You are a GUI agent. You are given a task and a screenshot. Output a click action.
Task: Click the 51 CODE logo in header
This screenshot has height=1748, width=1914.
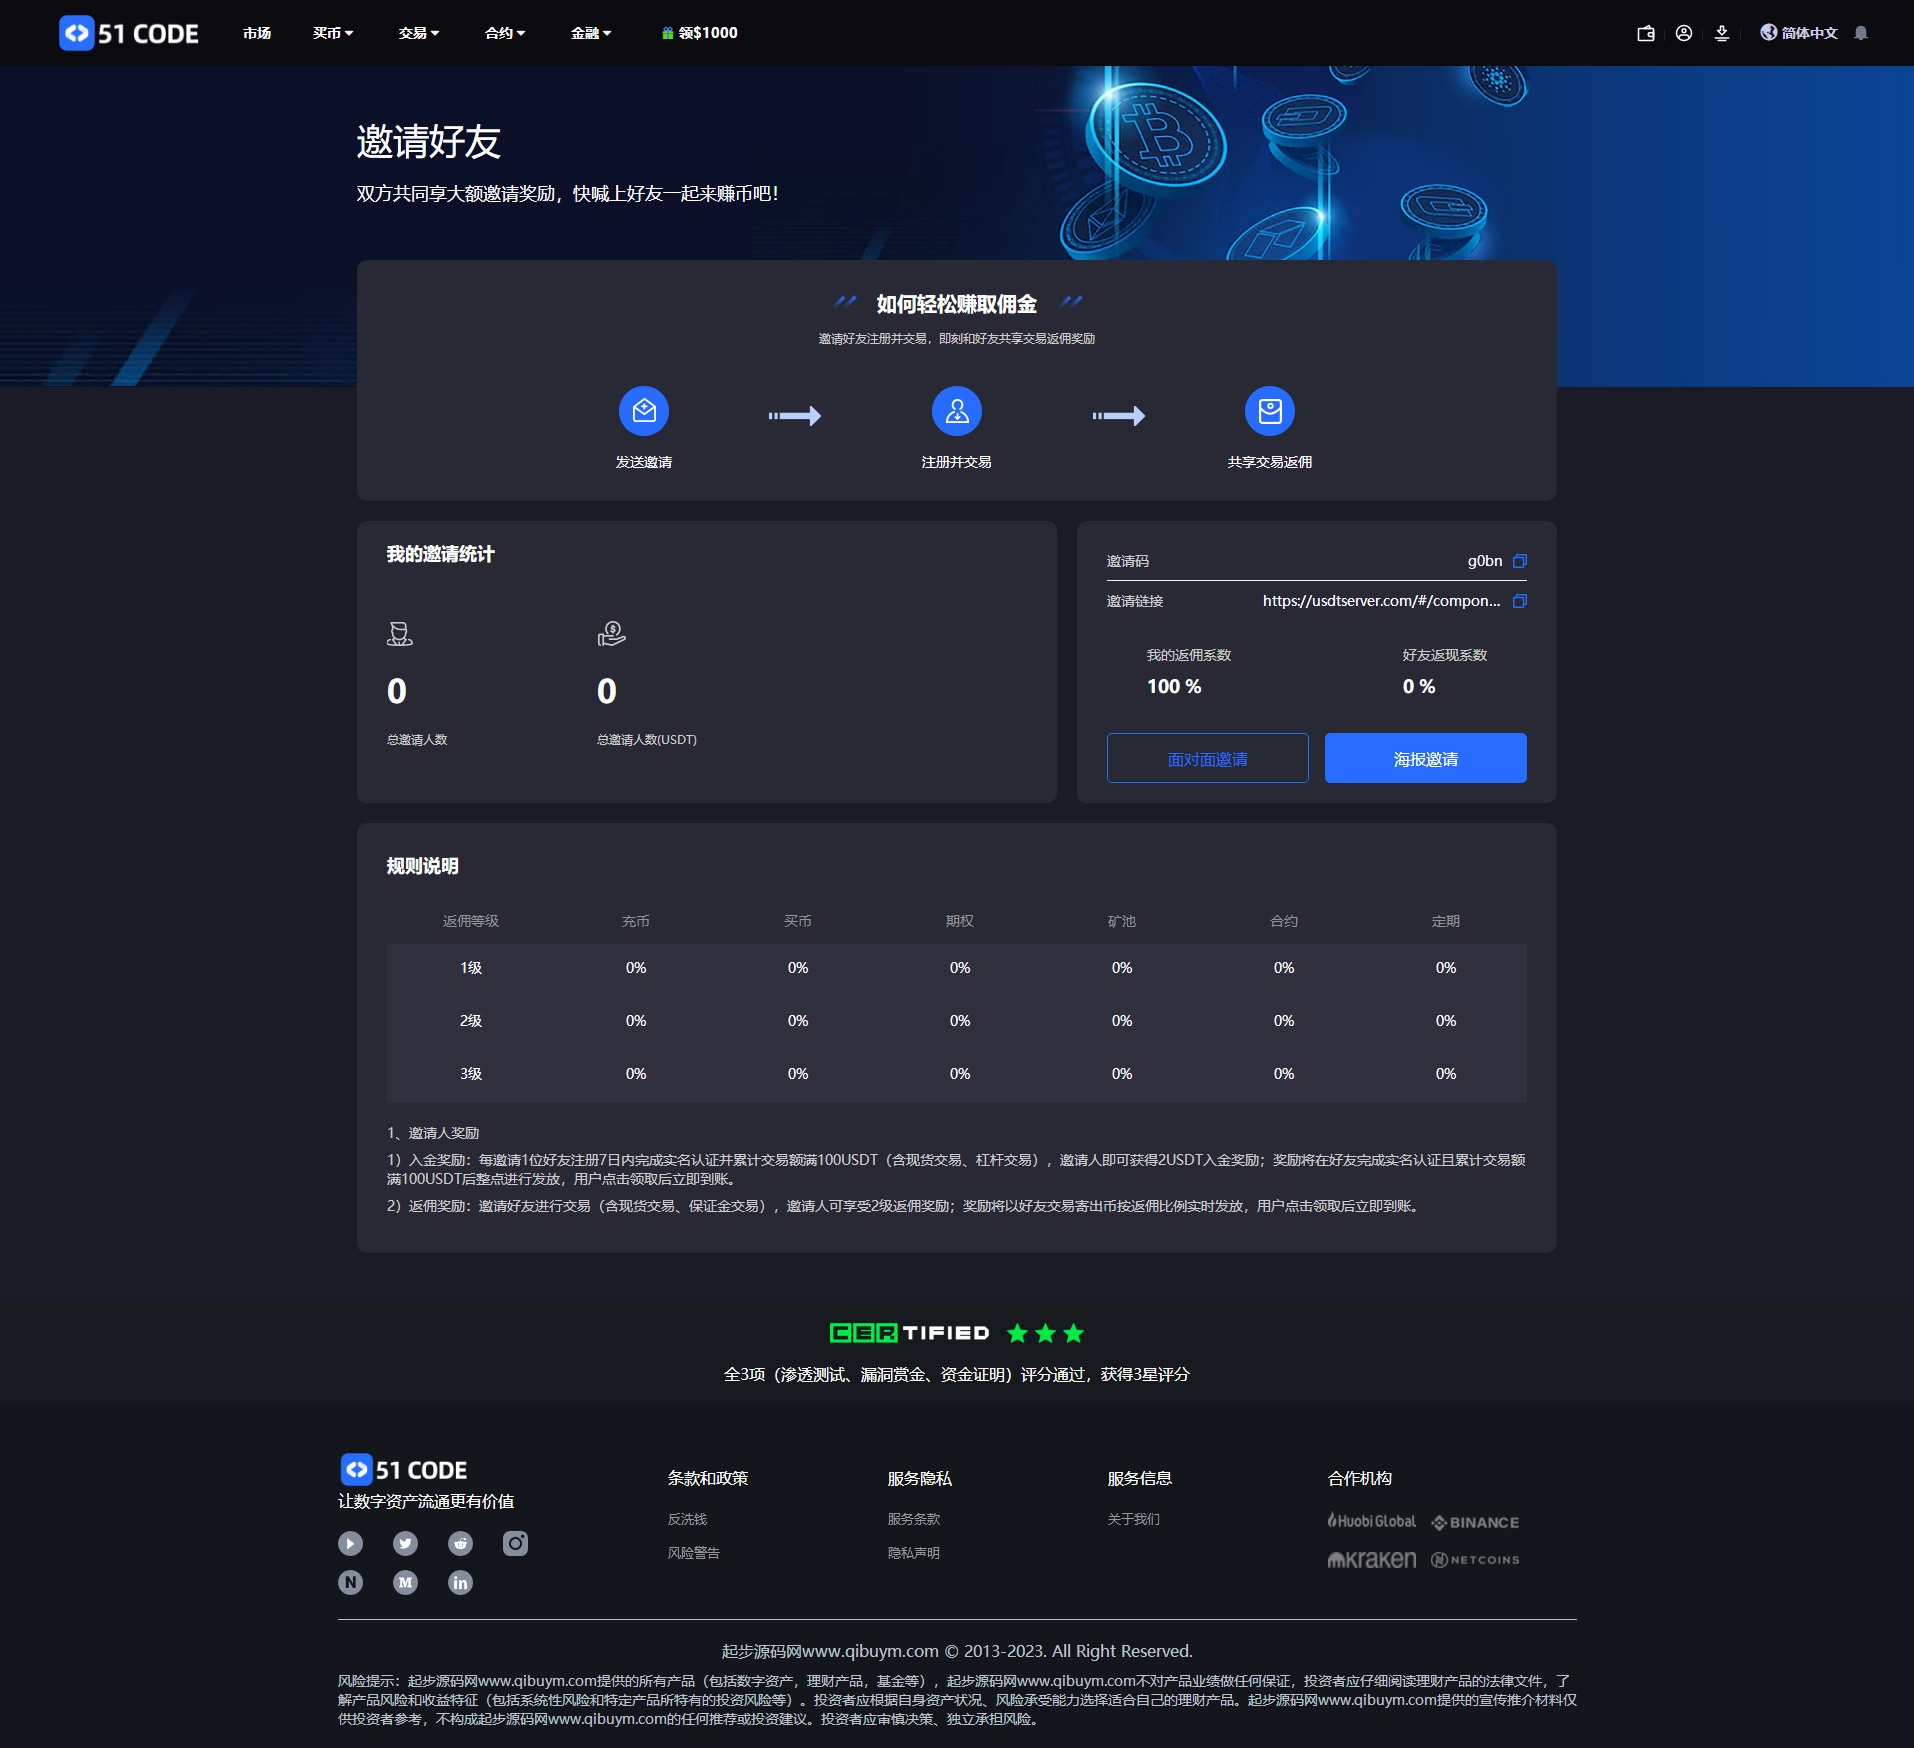coord(129,33)
